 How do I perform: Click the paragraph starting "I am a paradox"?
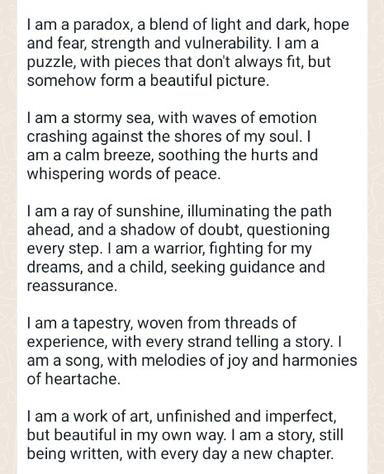pyautogui.click(x=188, y=53)
